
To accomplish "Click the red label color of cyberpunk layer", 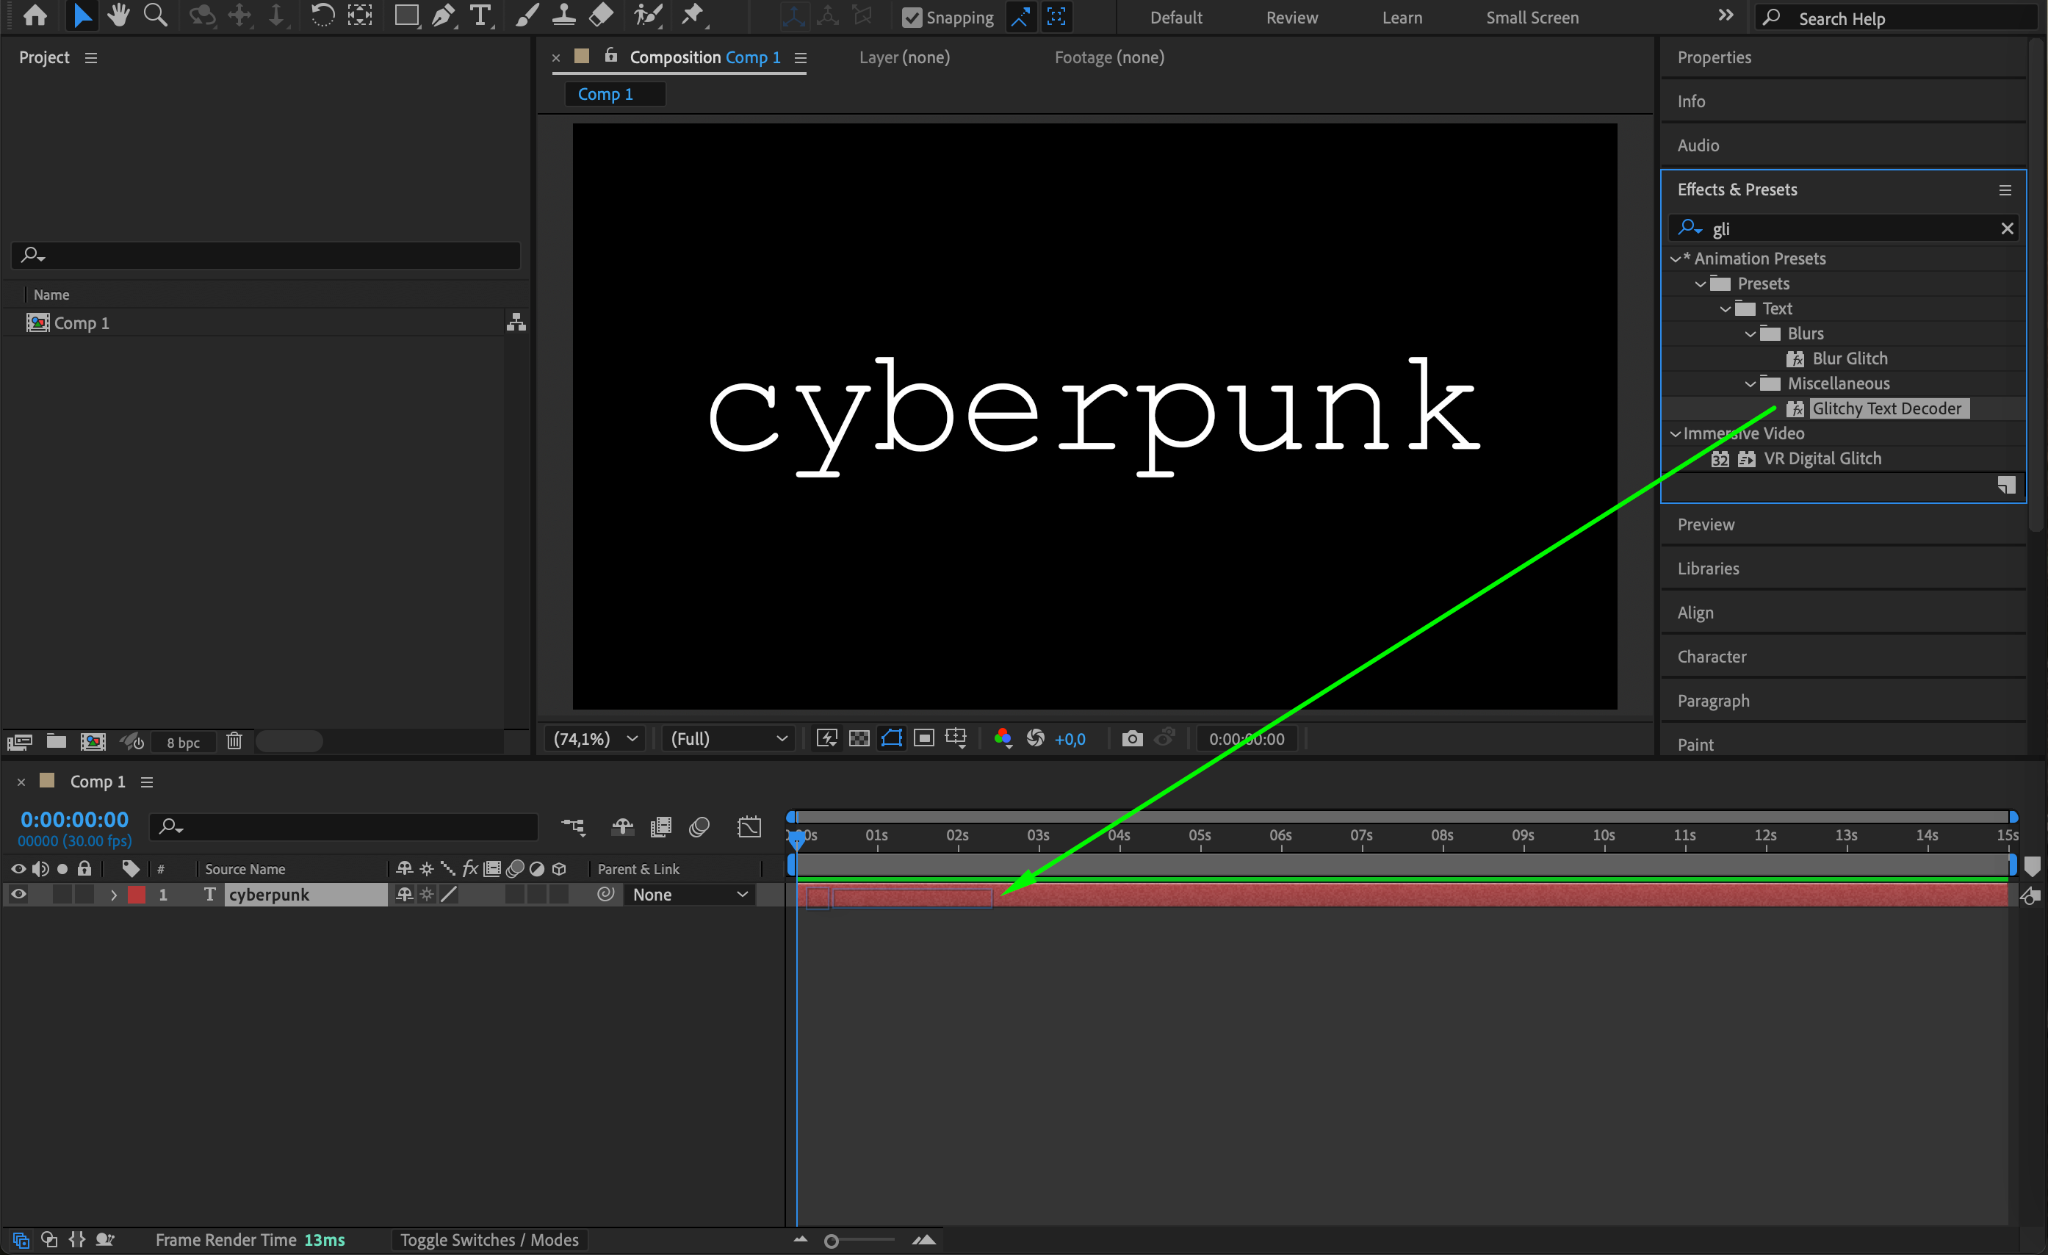I will pyautogui.click(x=137, y=895).
